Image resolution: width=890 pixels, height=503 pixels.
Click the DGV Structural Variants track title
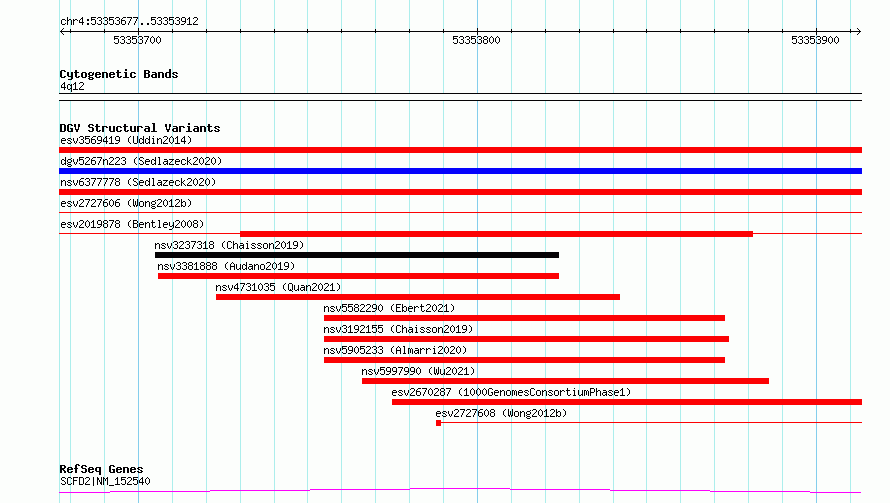pyautogui.click(x=140, y=128)
